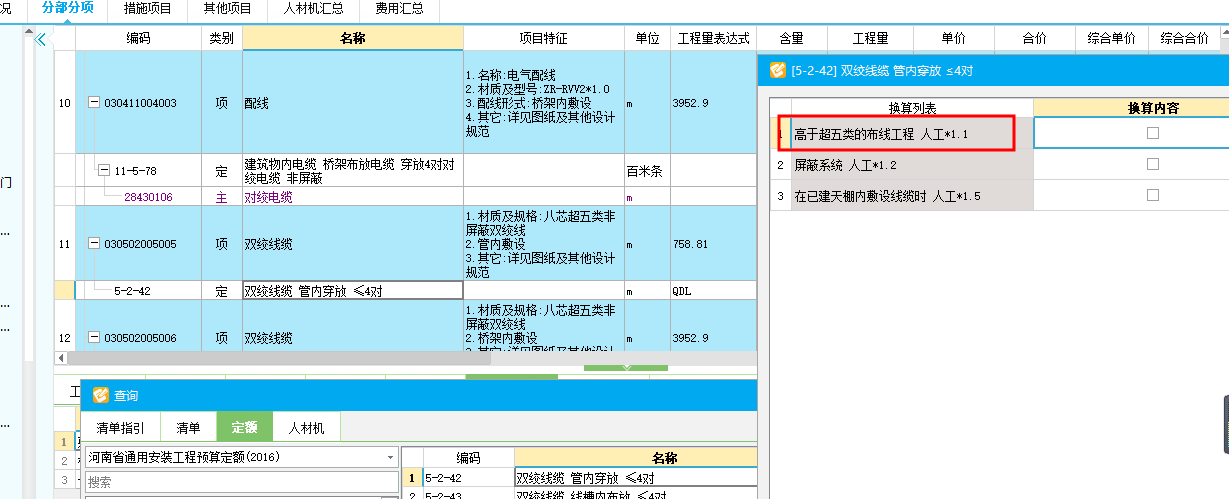Click row number 11 in main table
The image size is (1229, 499).
coord(64,244)
